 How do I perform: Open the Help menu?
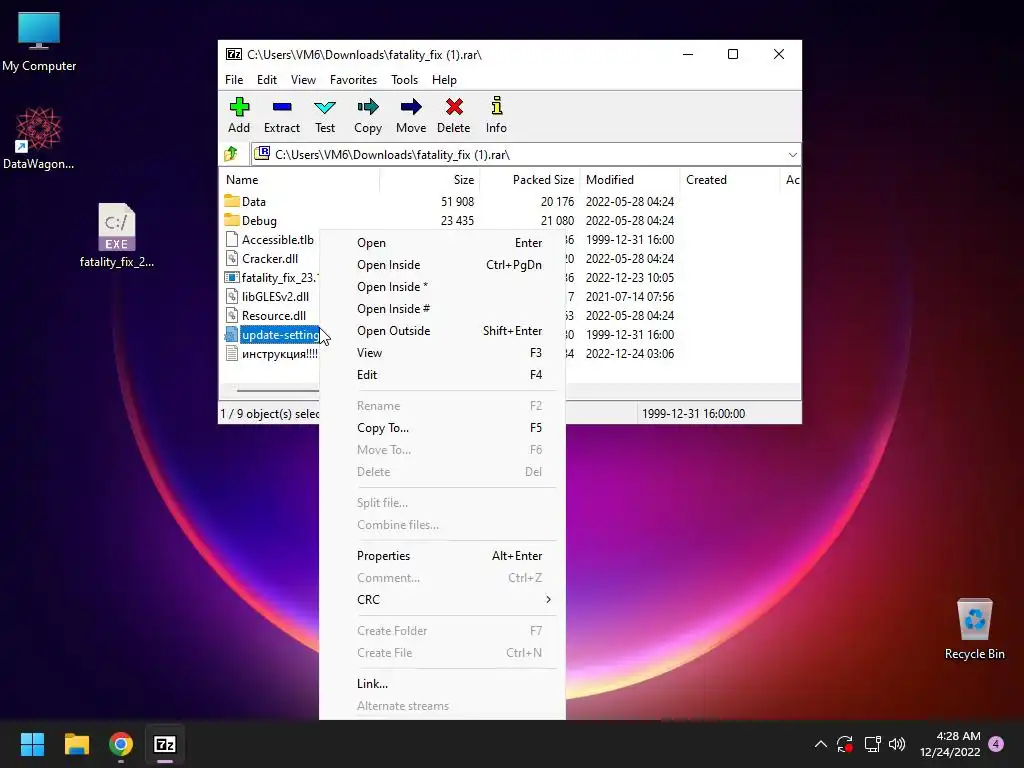point(444,80)
